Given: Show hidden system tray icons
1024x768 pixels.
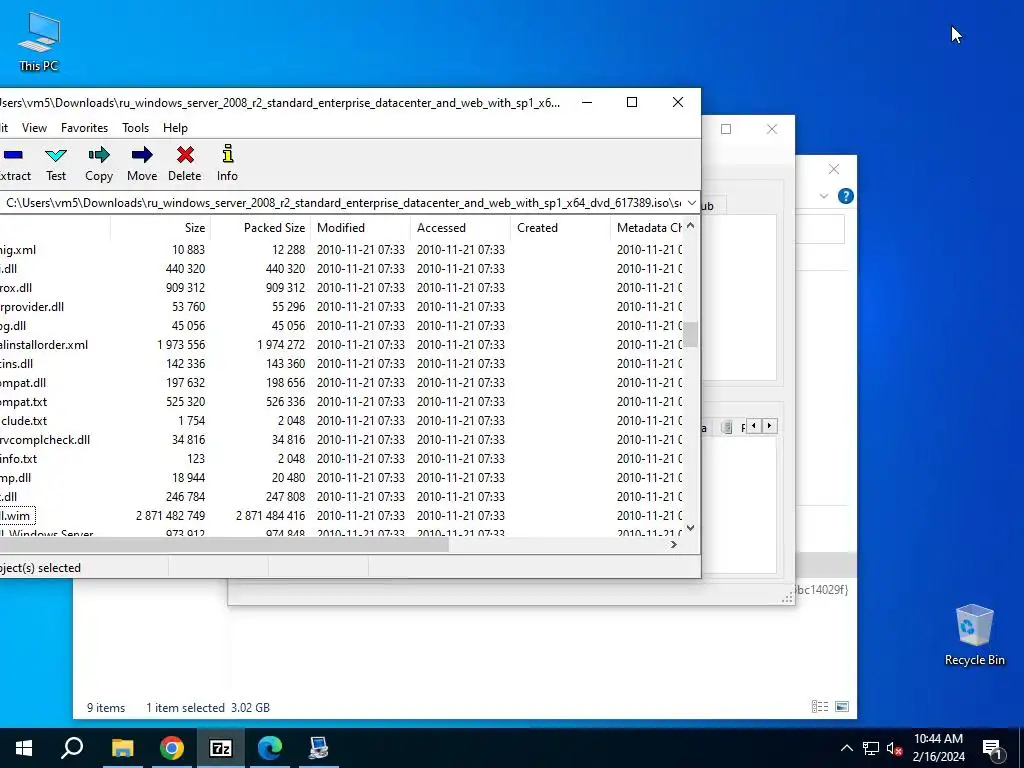Looking at the screenshot, I should tap(846, 748).
